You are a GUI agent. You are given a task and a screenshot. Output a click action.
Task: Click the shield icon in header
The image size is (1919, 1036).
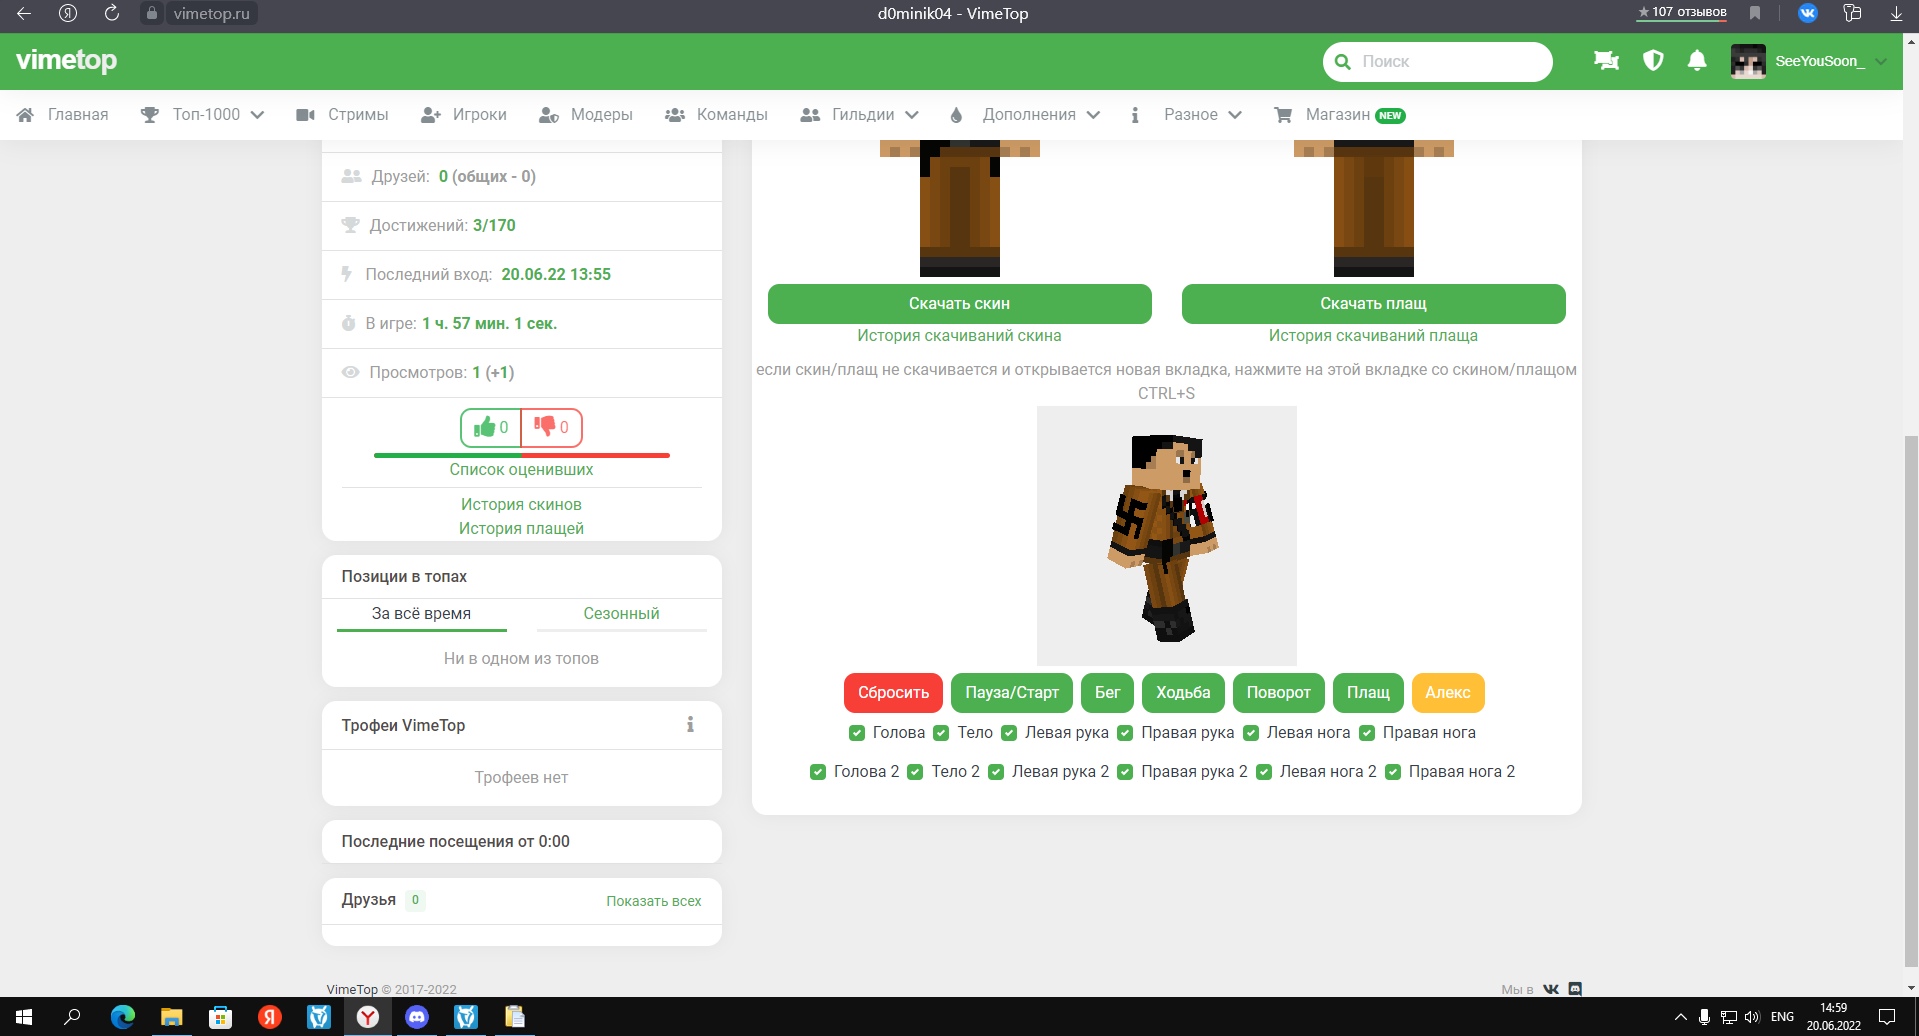point(1653,61)
